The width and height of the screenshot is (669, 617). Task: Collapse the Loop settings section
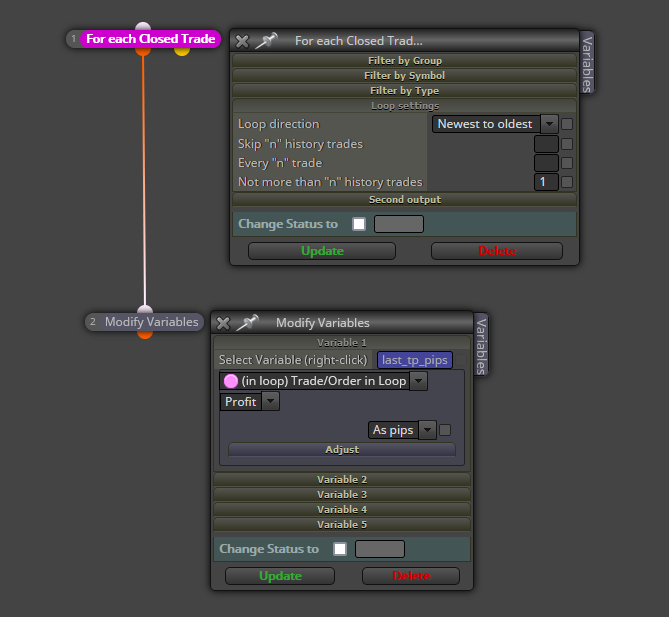(x=404, y=105)
